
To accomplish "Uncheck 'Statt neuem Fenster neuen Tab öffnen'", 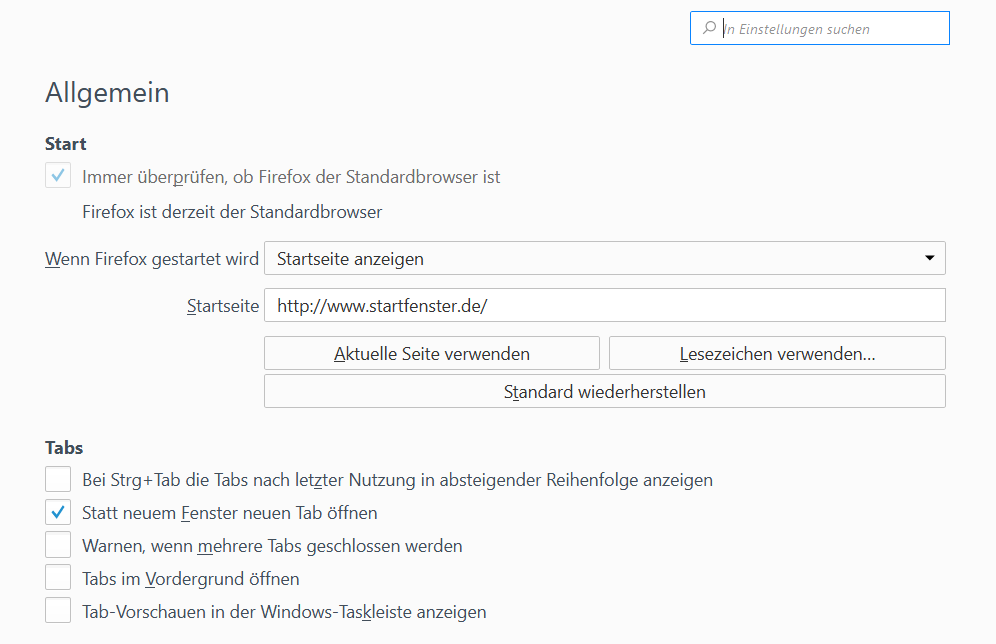I will (58, 513).
